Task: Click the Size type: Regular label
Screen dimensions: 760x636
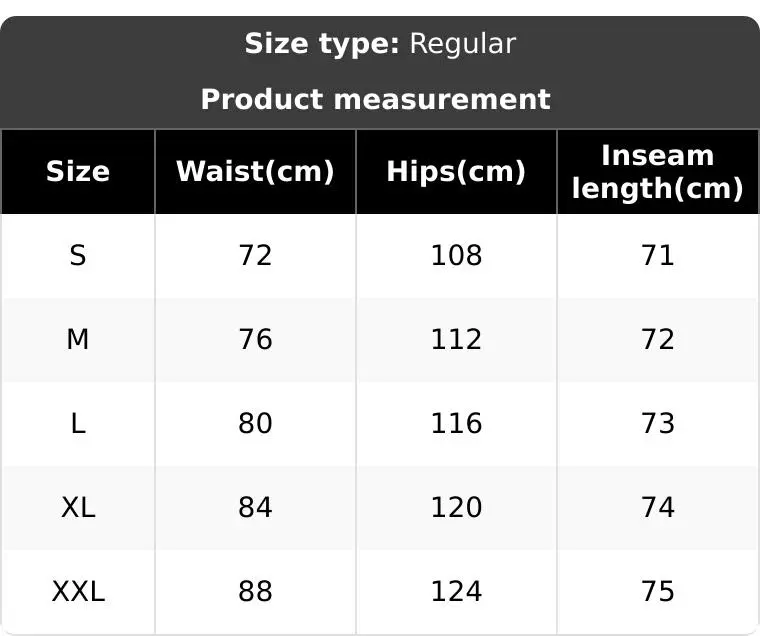Action: click(x=380, y=44)
